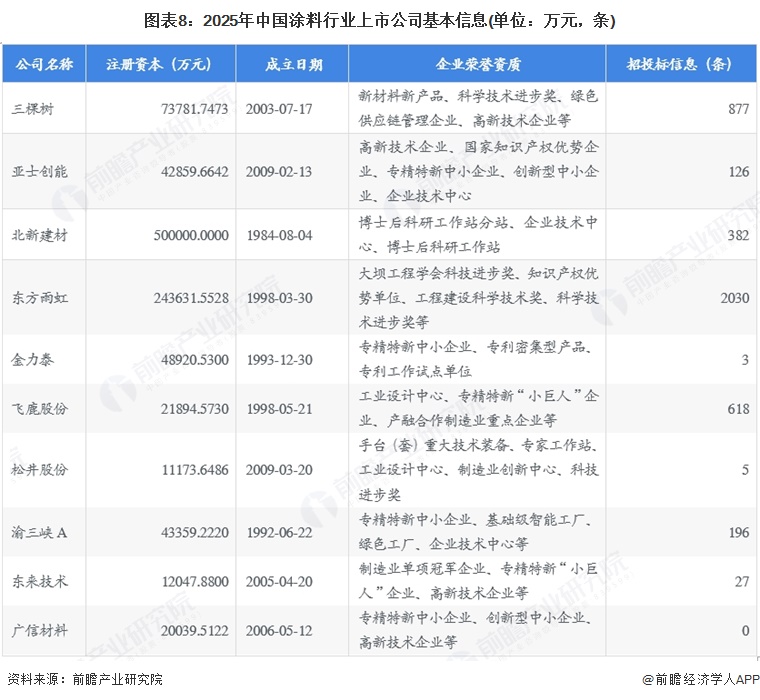
Task: Click the 成立日期 column header
Action: 294,64
